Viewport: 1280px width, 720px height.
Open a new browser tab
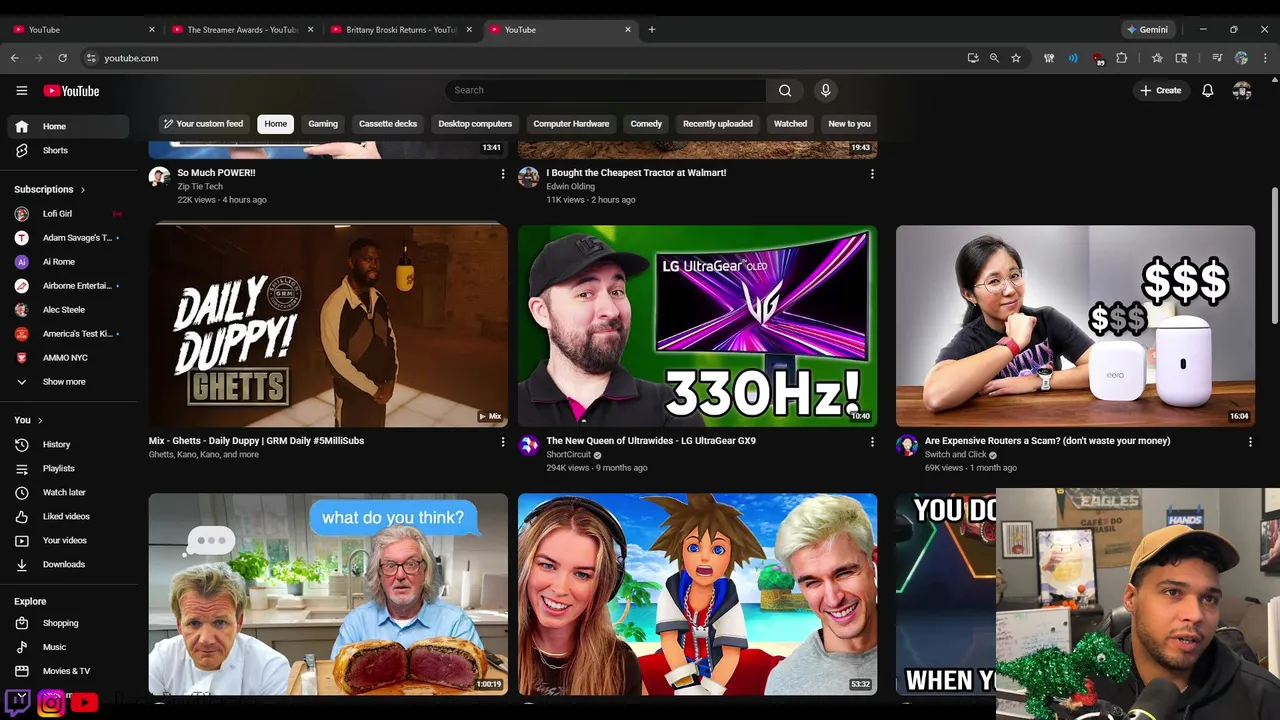[x=651, y=29]
